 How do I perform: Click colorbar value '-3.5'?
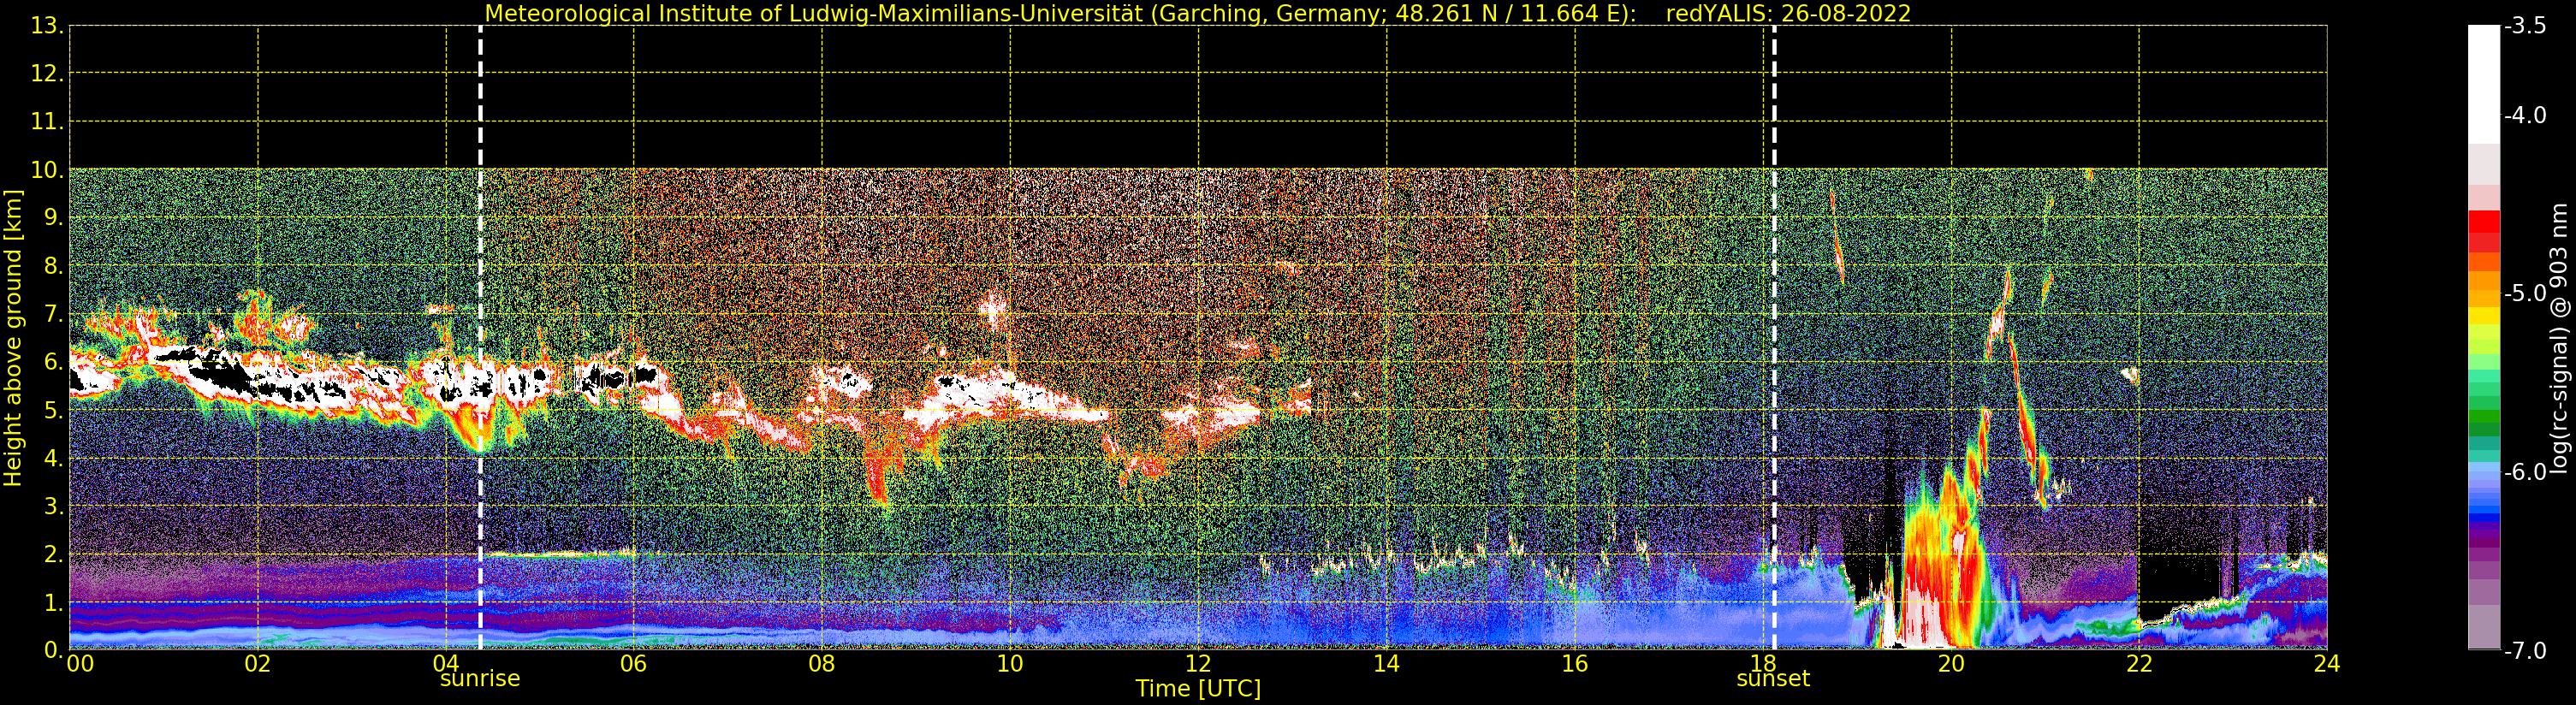[2525, 26]
